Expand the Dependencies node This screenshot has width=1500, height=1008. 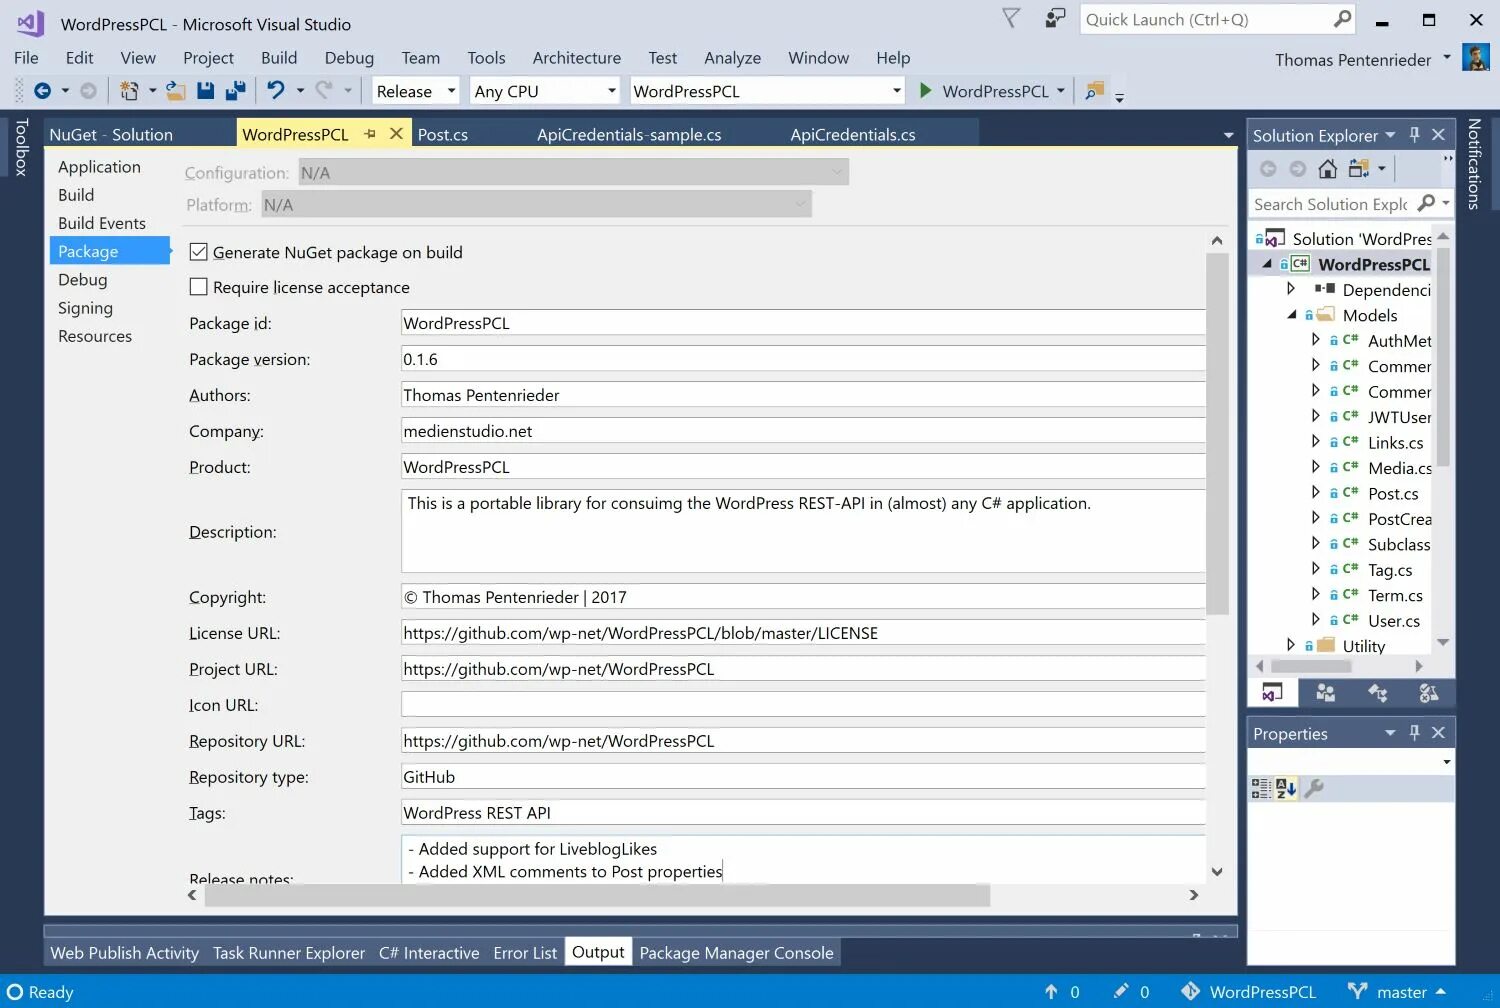pyautogui.click(x=1291, y=288)
